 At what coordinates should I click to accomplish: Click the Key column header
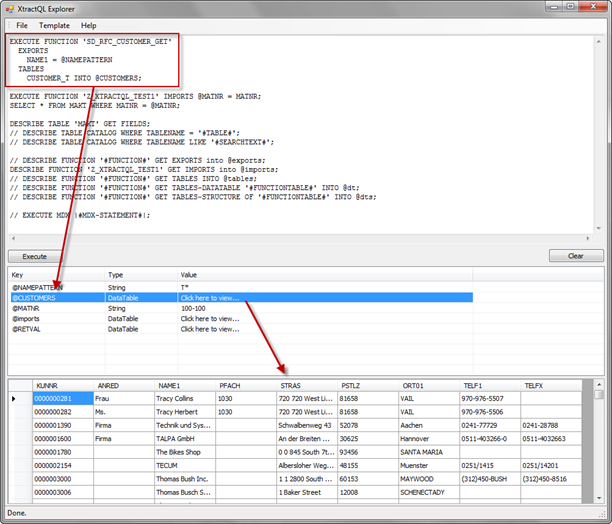(55, 273)
